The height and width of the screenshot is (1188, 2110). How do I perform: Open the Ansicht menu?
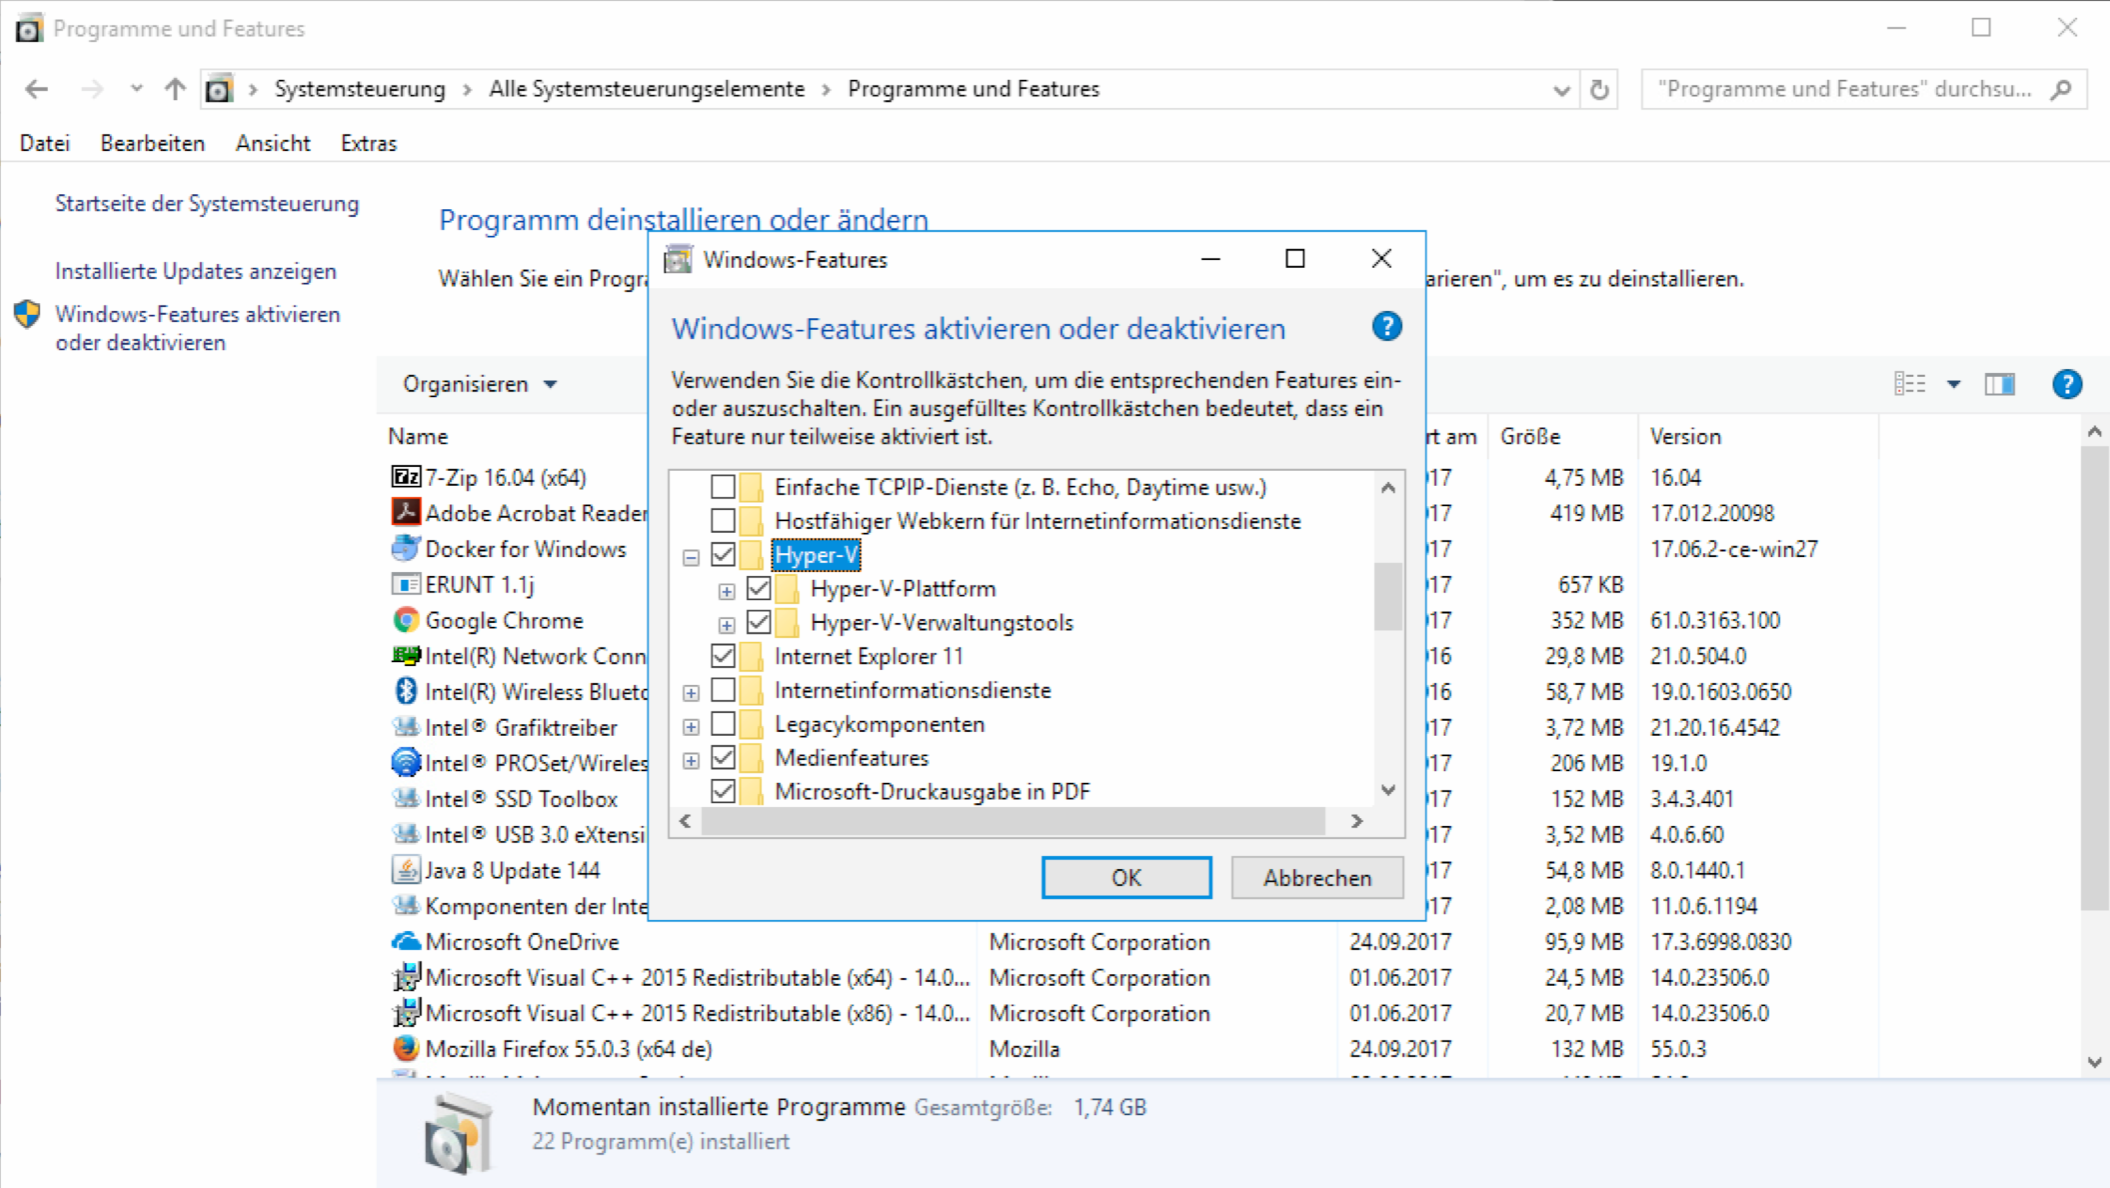[272, 143]
